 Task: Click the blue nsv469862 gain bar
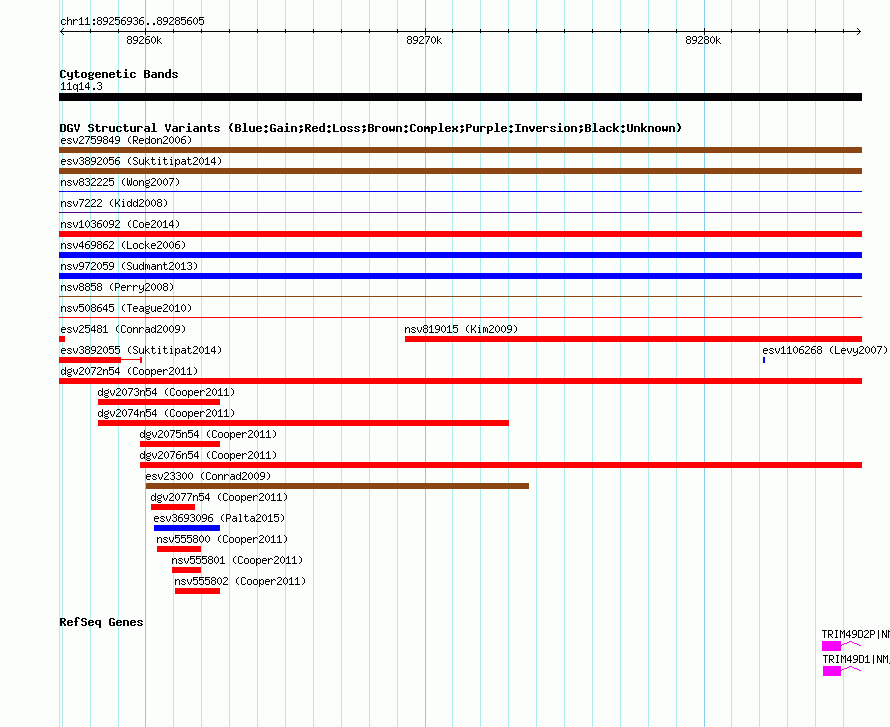[x=460, y=255]
